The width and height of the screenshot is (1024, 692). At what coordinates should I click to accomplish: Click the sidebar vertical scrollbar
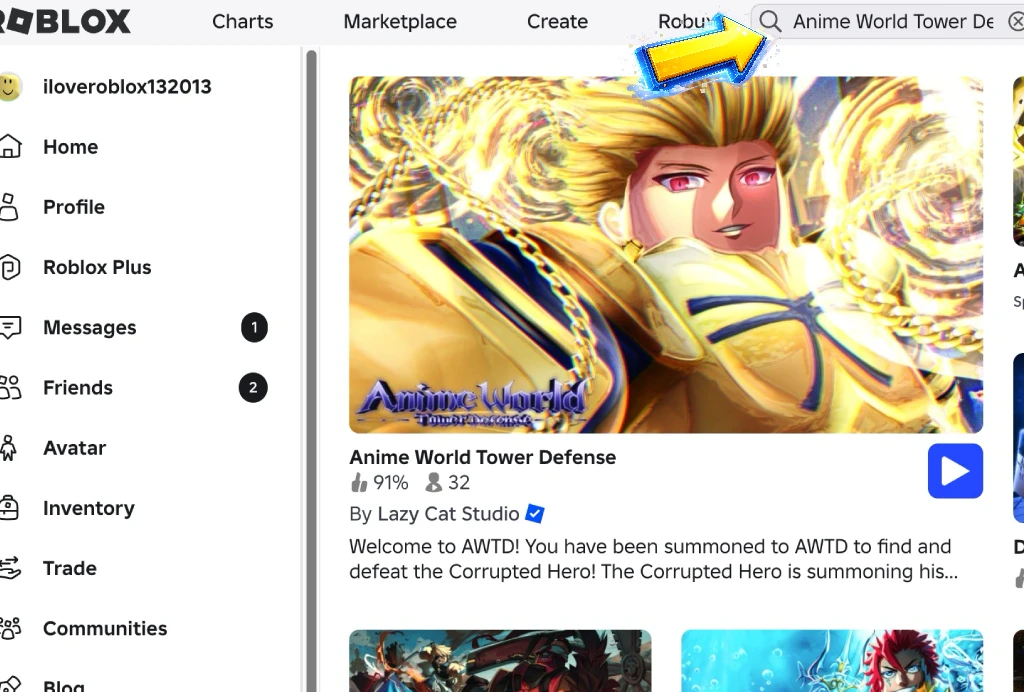pyautogui.click(x=312, y=371)
